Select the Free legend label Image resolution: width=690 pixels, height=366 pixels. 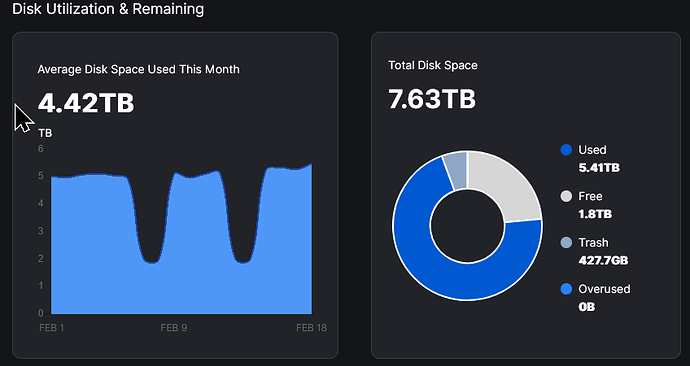(590, 196)
